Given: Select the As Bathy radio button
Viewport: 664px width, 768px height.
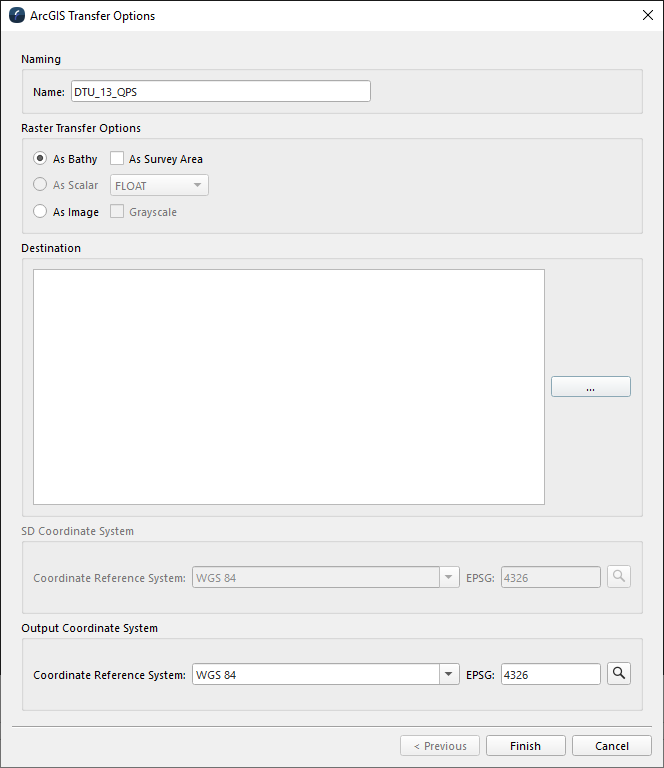Looking at the screenshot, I should [x=40, y=159].
